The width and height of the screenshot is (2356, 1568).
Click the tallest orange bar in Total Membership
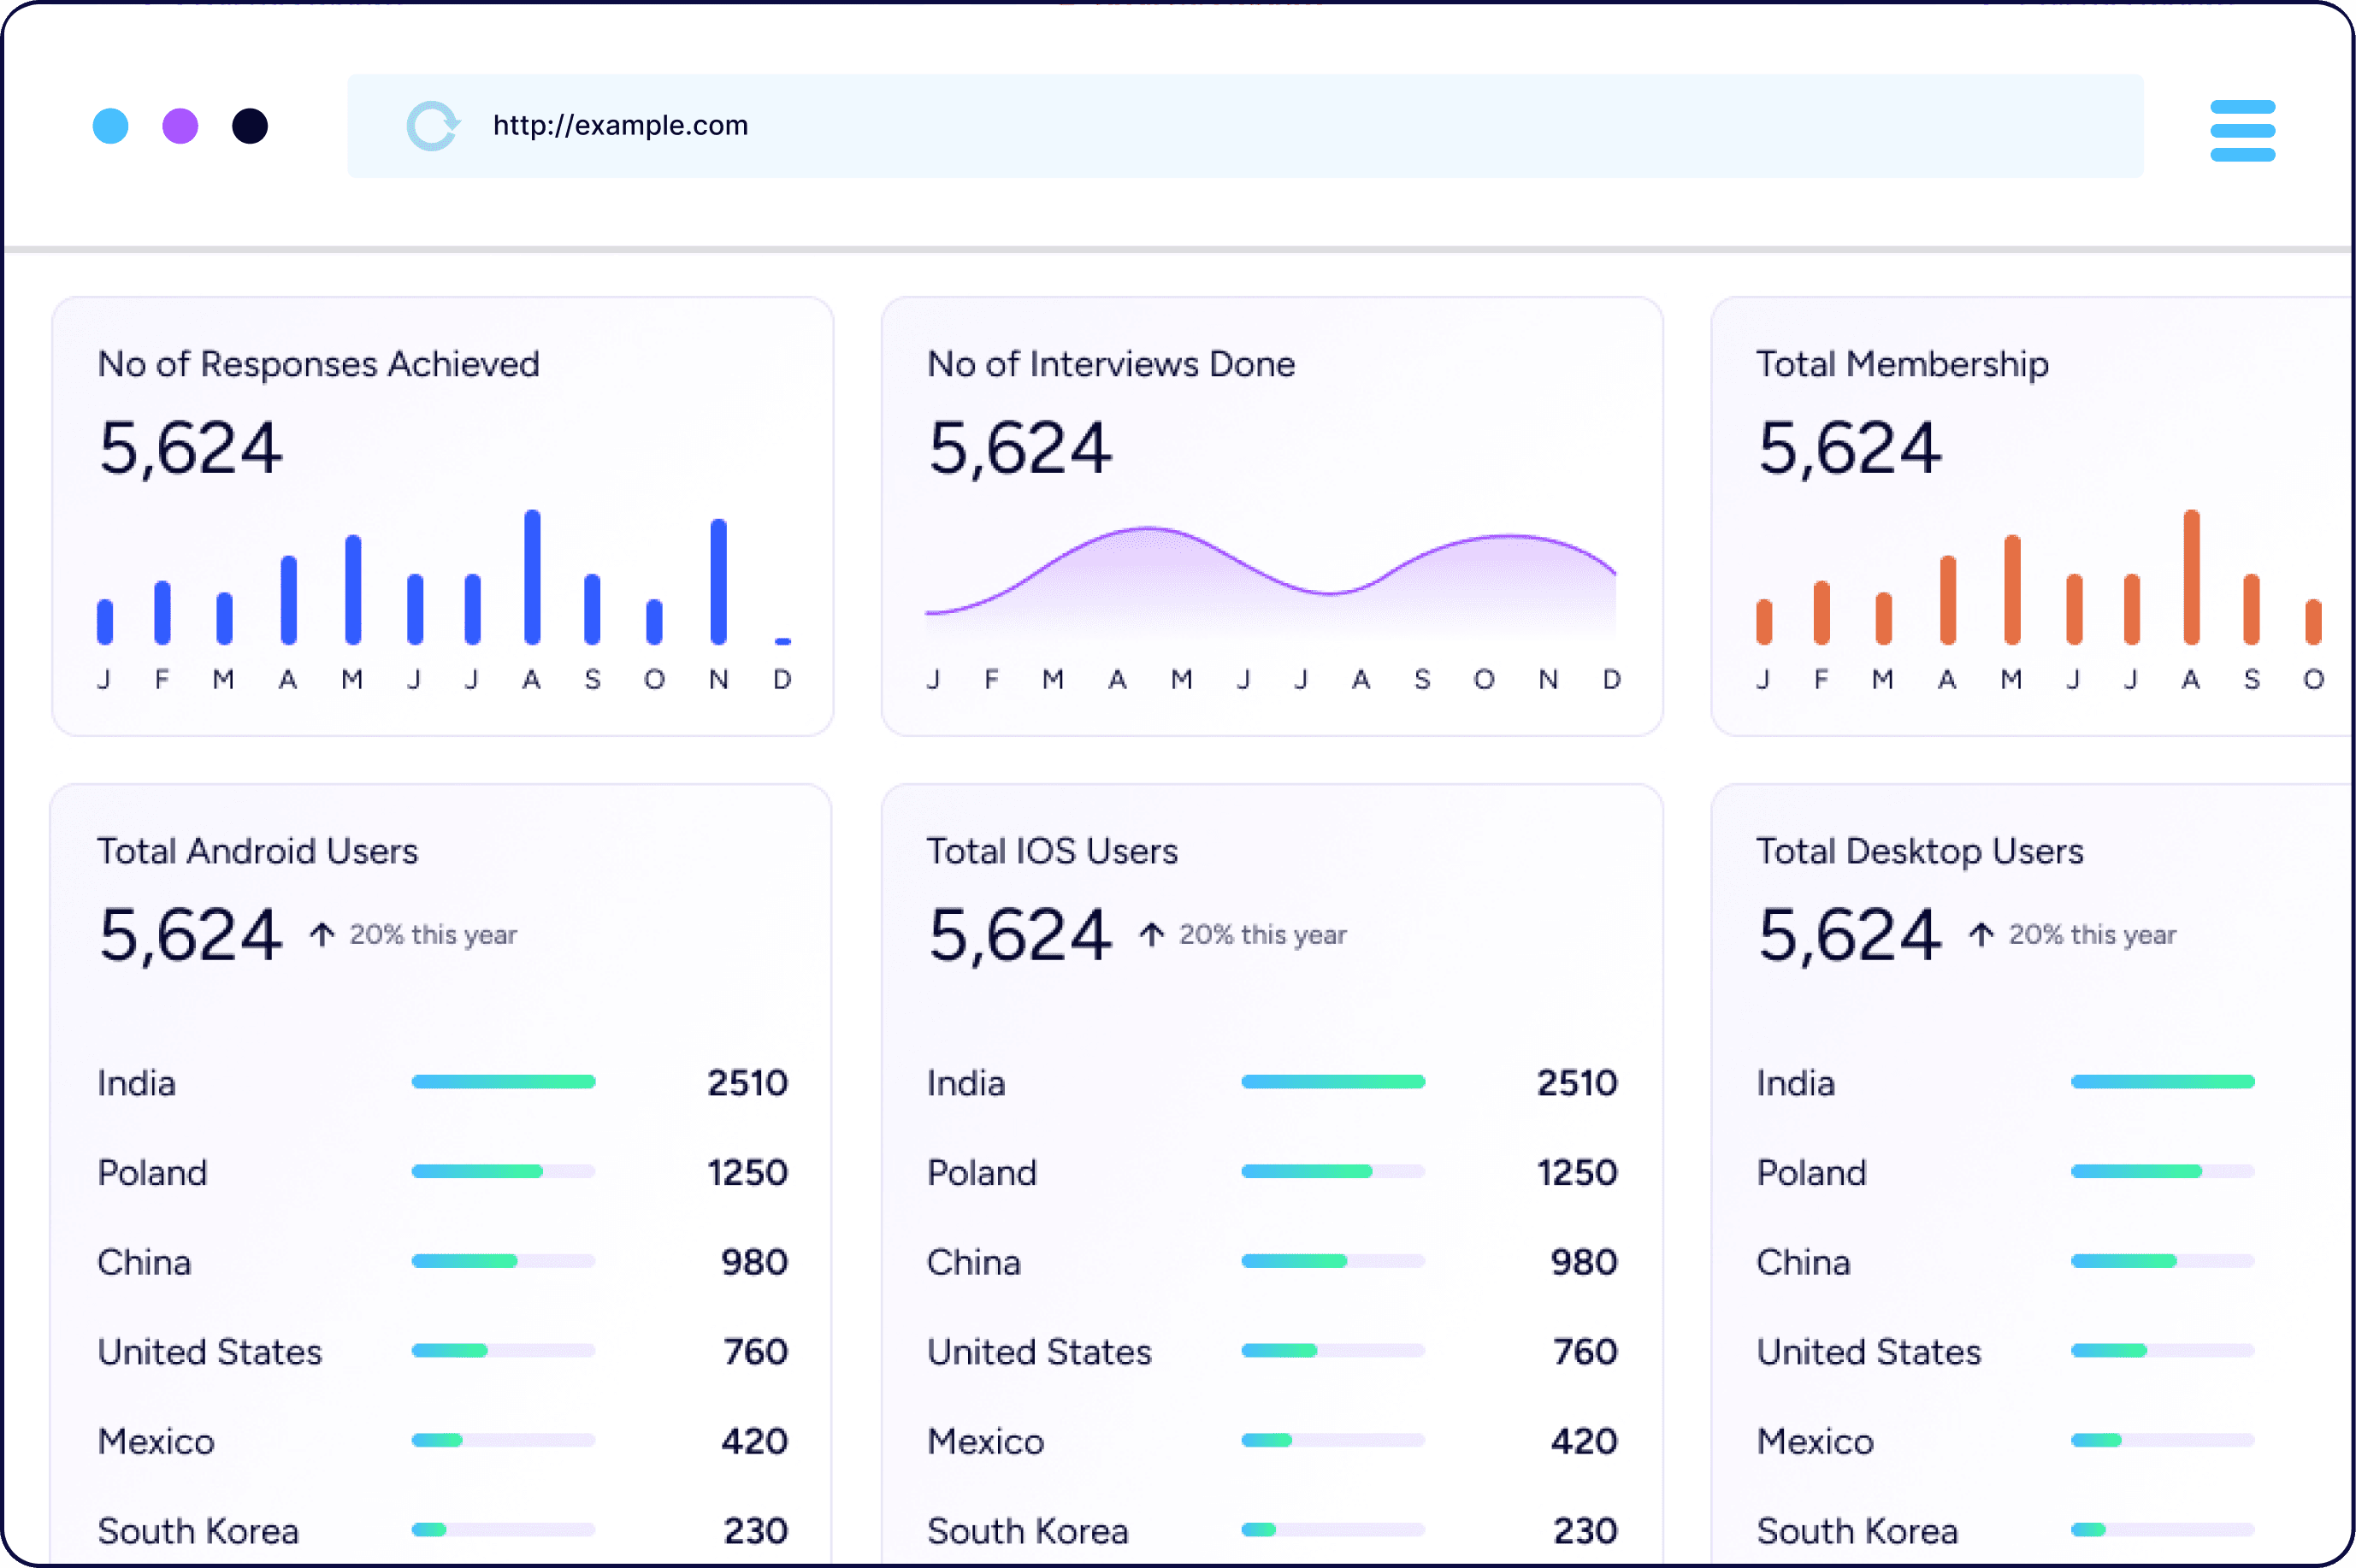click(x=2191, y=577)
